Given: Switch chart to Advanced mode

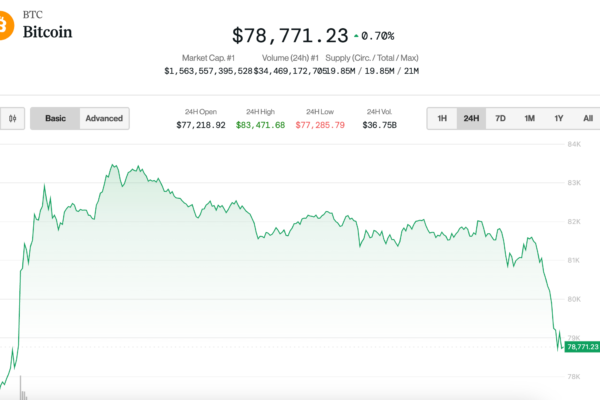Looking at the screenshot, I should coord(104,118).
